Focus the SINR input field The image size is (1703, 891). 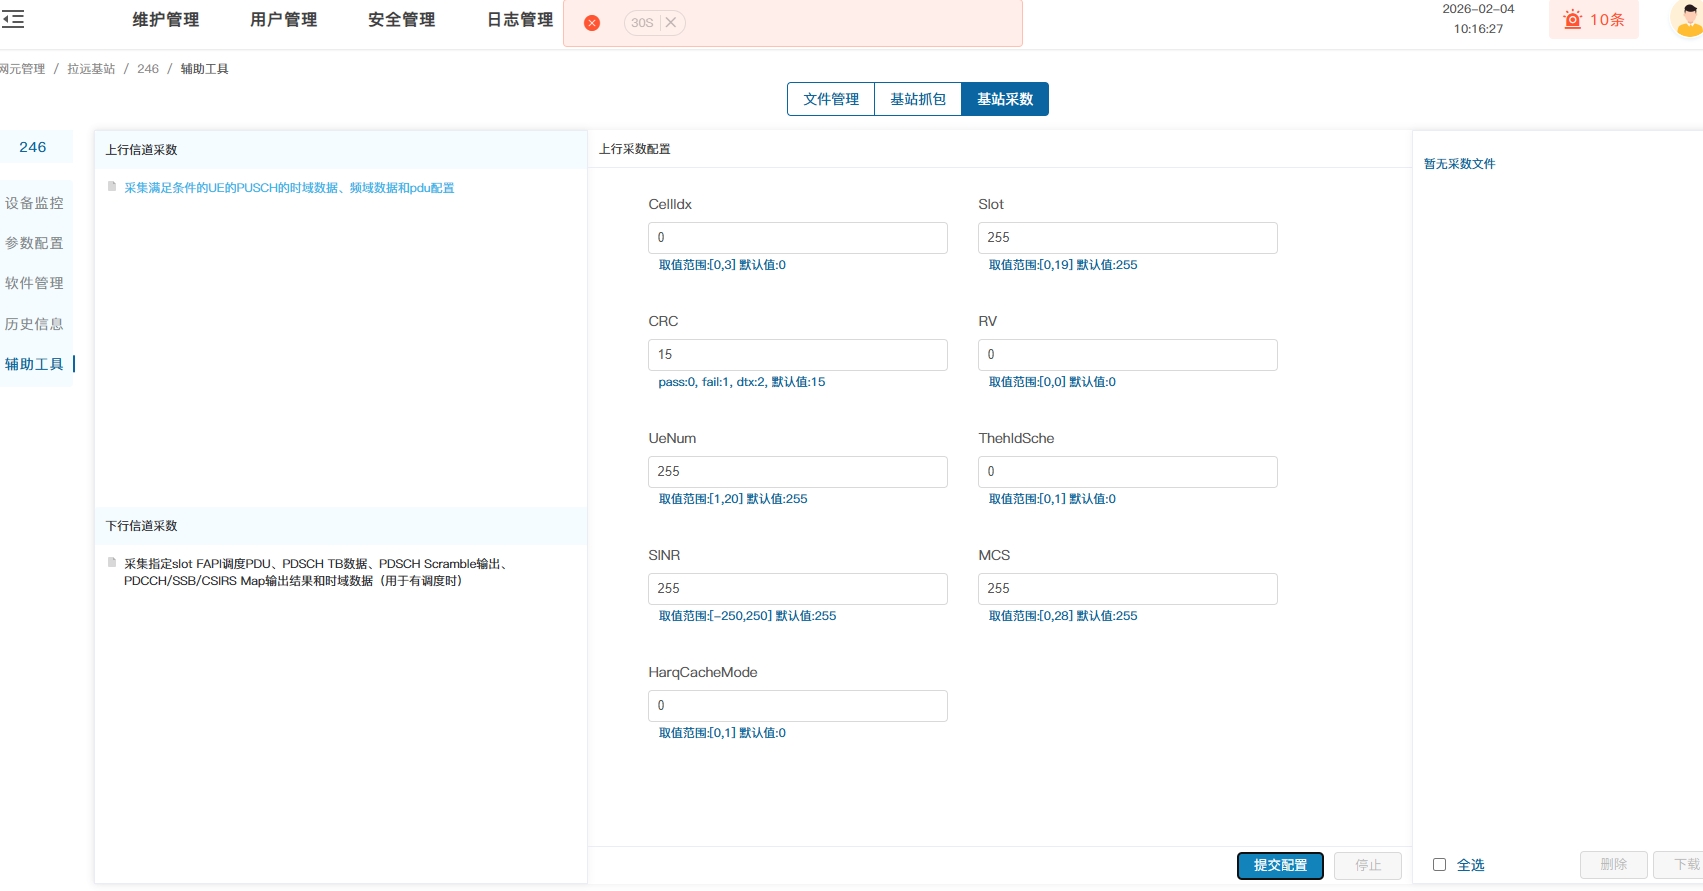click(797, 589)
